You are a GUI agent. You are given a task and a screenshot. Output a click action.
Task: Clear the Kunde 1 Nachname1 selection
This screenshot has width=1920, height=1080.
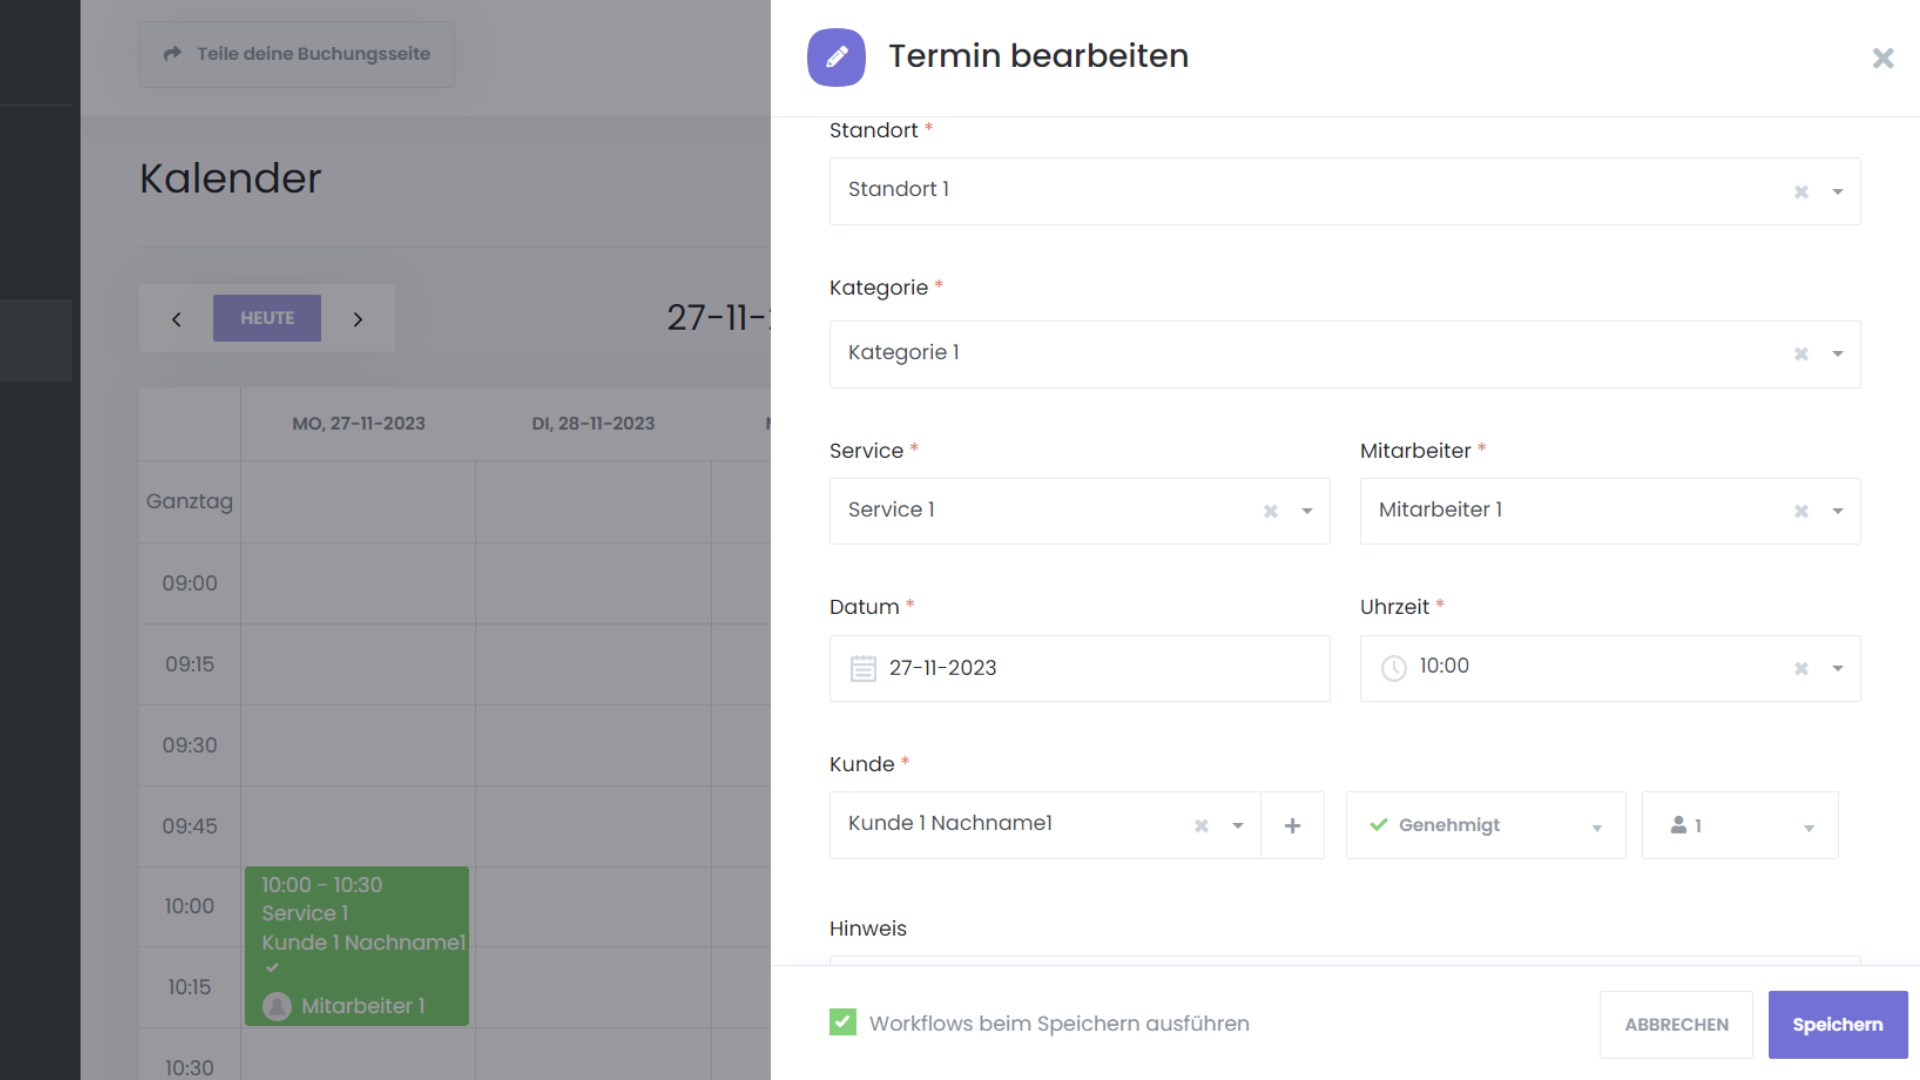pyautogui.click(x=1201, y=825)
